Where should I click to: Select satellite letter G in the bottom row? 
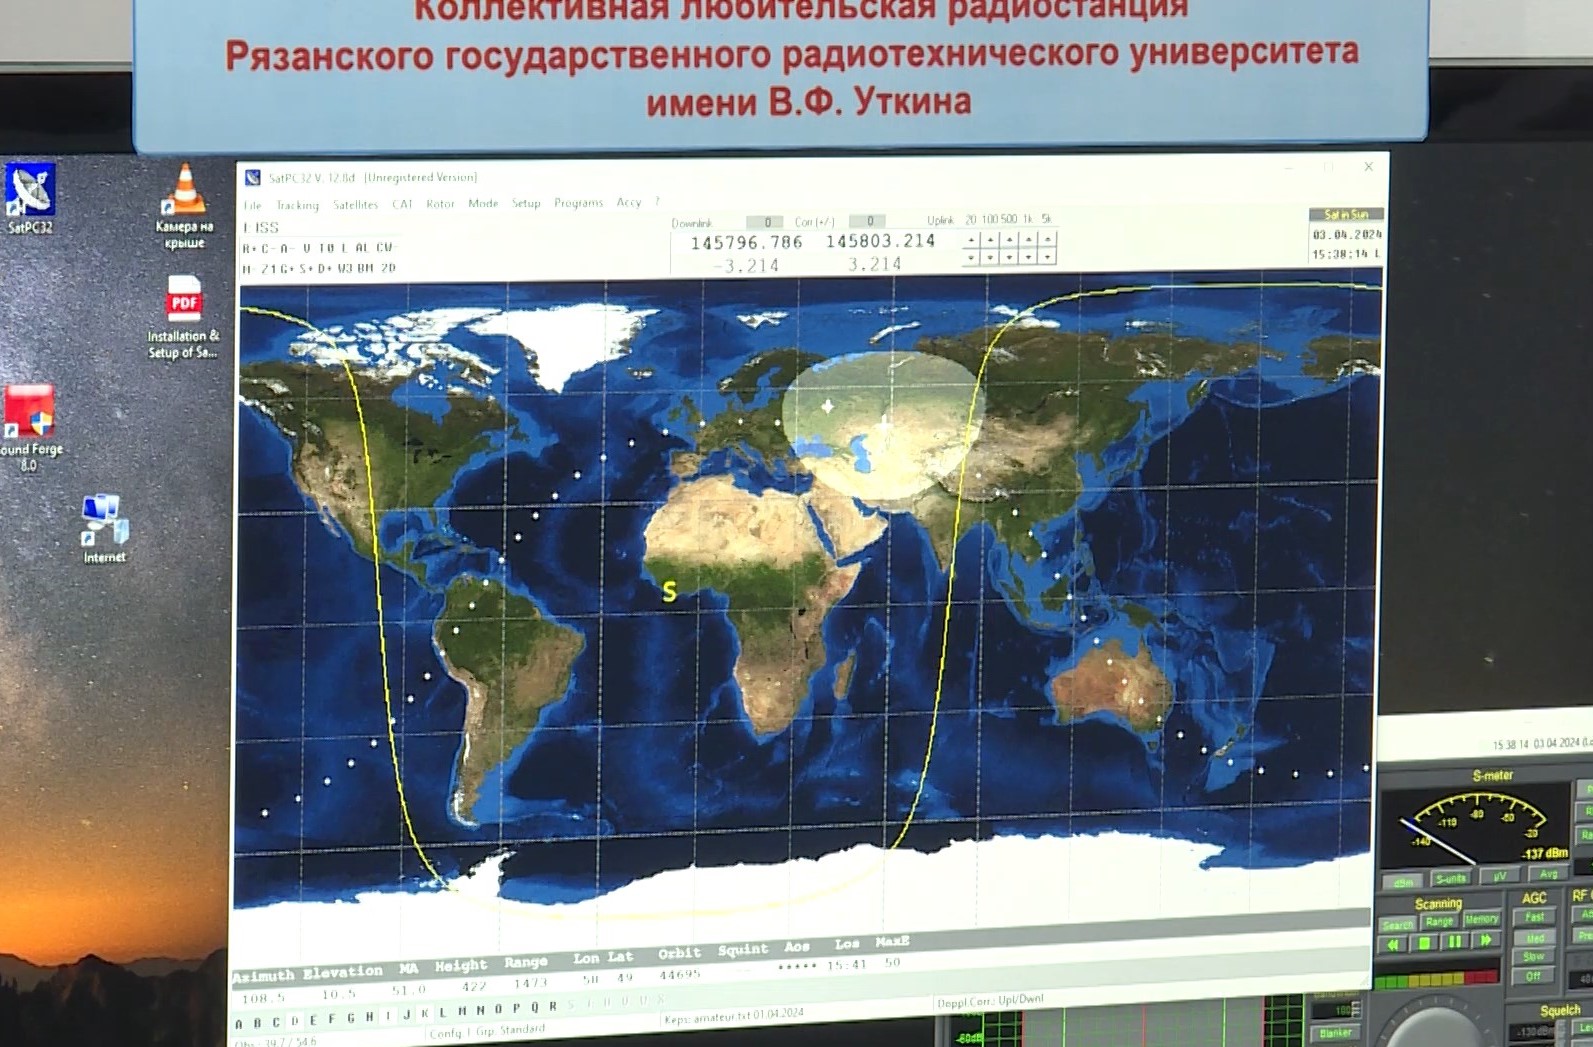pos(351,1019)
